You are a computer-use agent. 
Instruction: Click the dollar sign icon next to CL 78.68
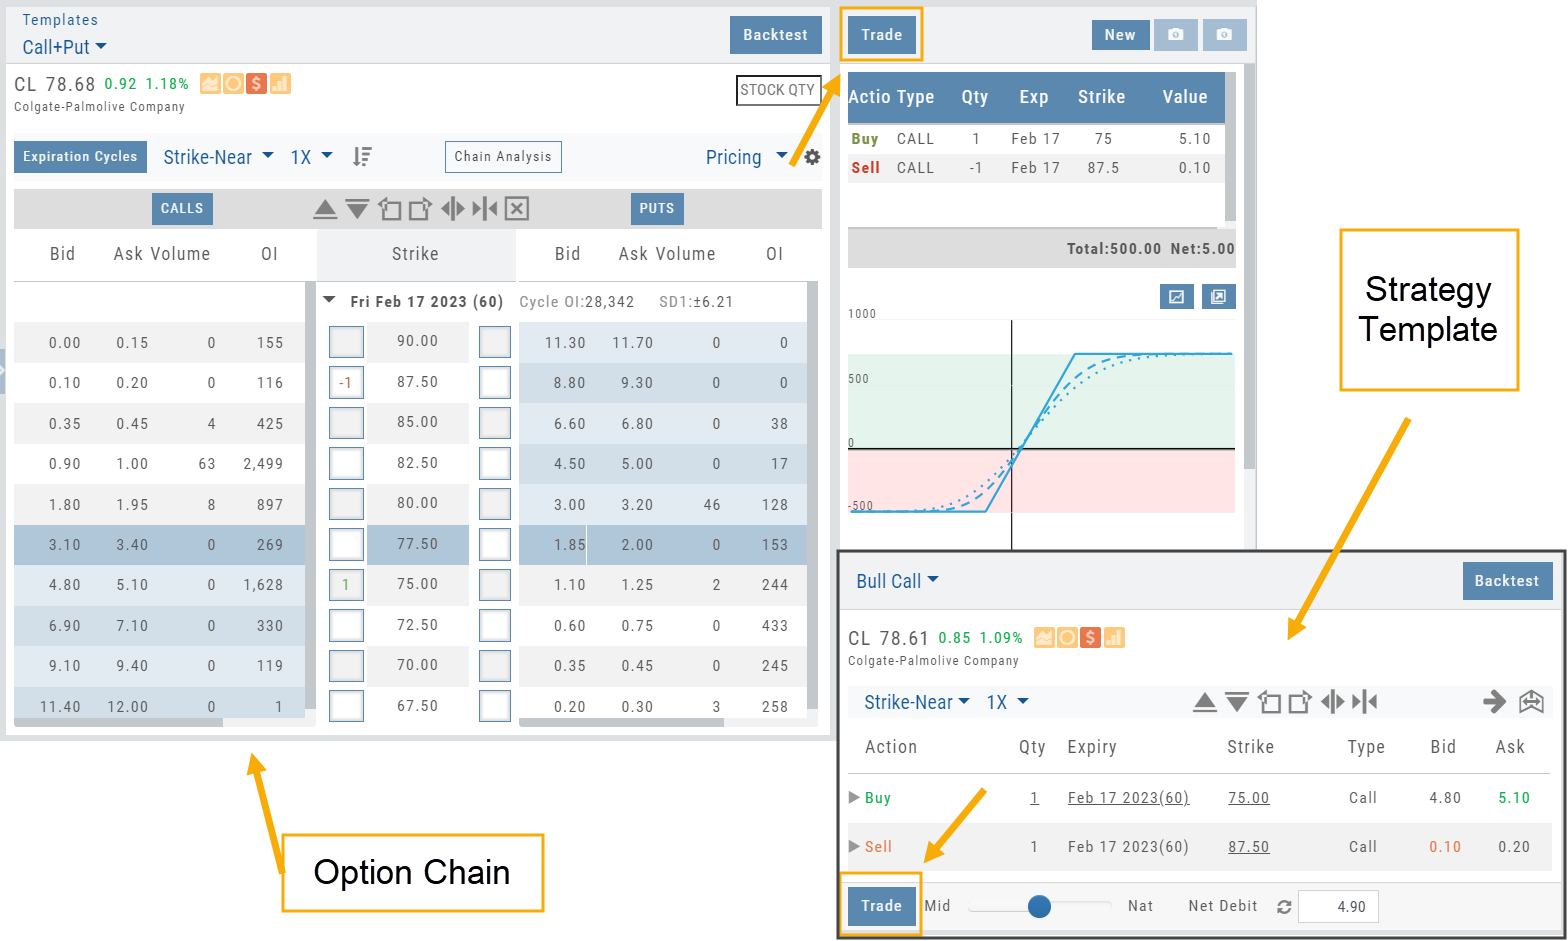(x=257, y=84)
